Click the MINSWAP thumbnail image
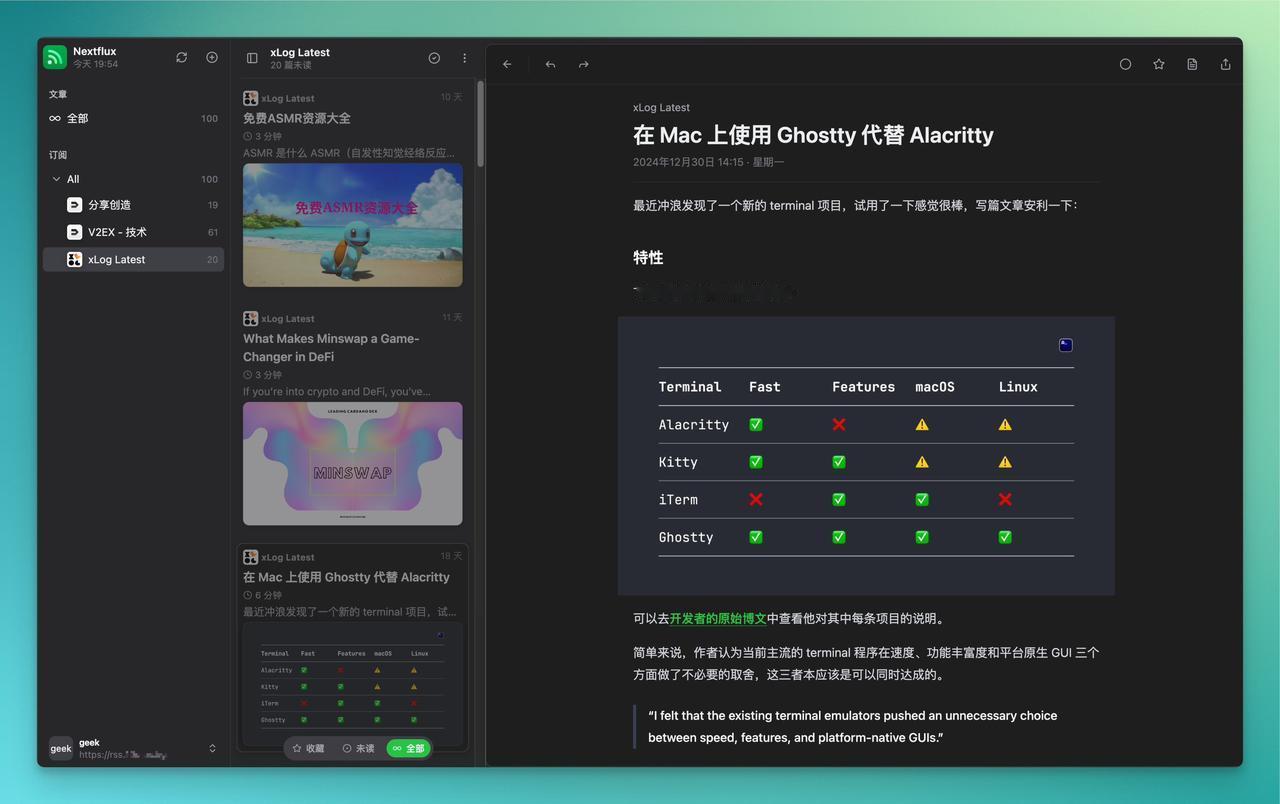Screen dimensions: 1280x804 (x=352, y=464)
